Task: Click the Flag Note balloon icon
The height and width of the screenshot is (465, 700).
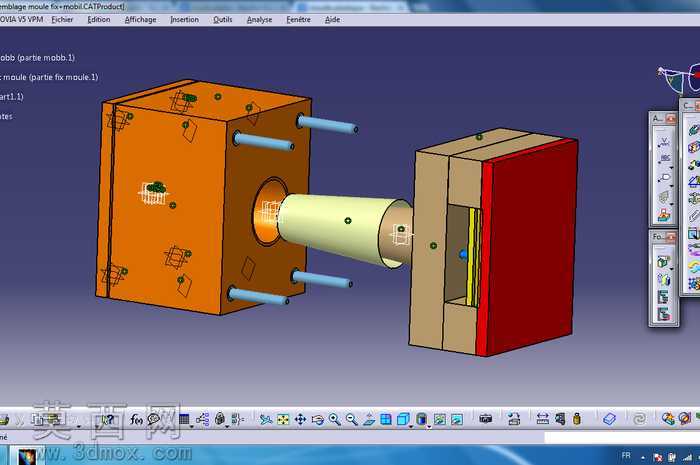Action: tap(663, 178)
